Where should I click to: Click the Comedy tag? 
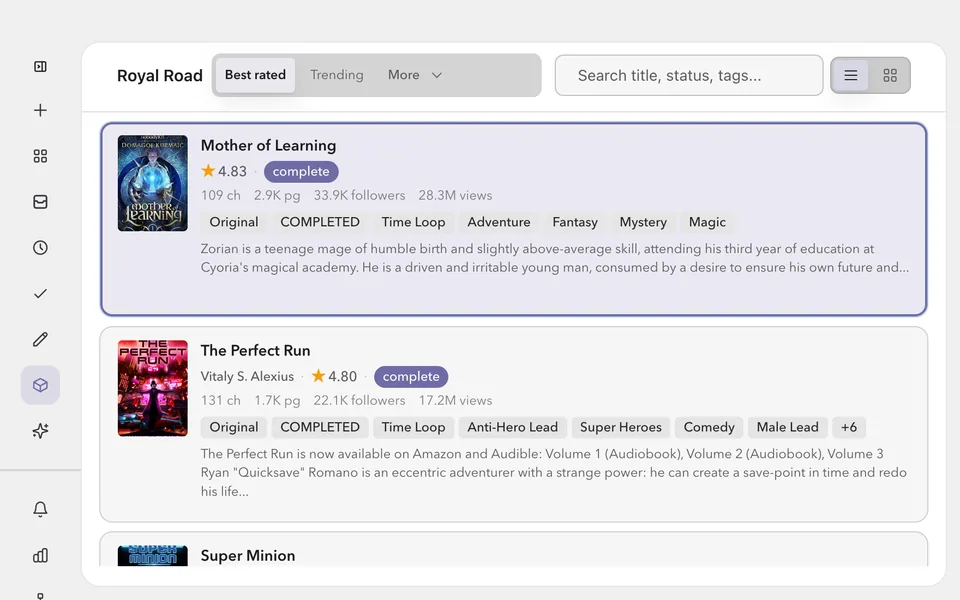pyautogui.click(x=709, y=427)
